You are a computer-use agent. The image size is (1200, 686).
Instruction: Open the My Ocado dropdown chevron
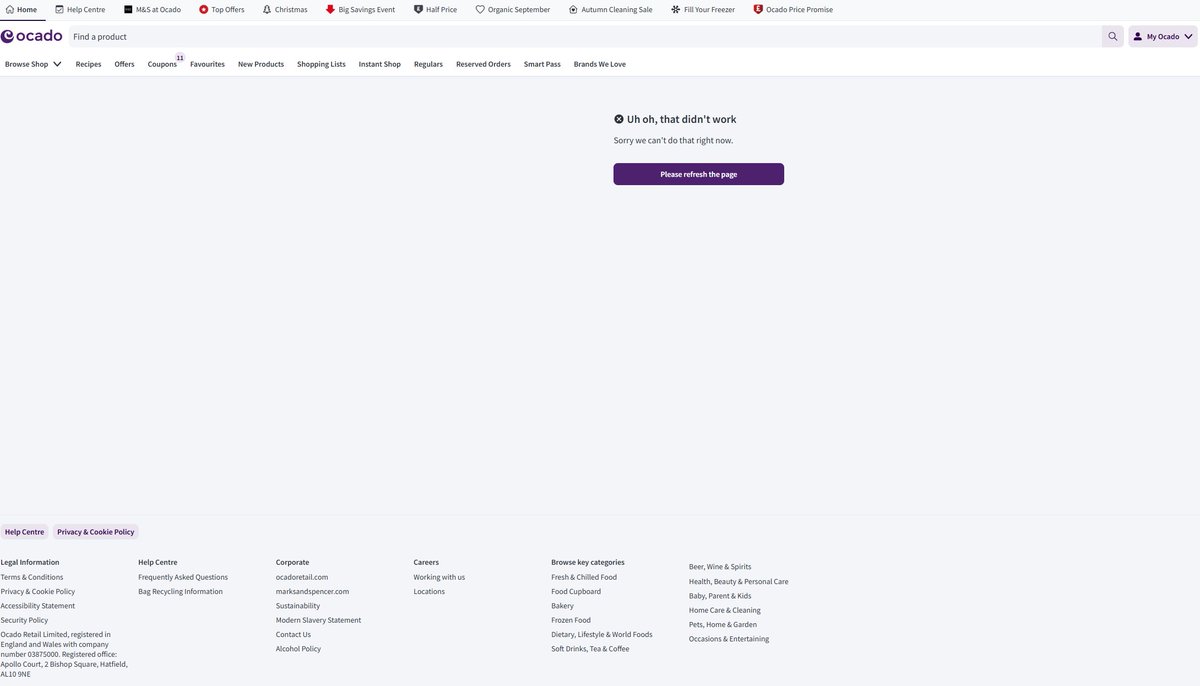pos(1188,36)
